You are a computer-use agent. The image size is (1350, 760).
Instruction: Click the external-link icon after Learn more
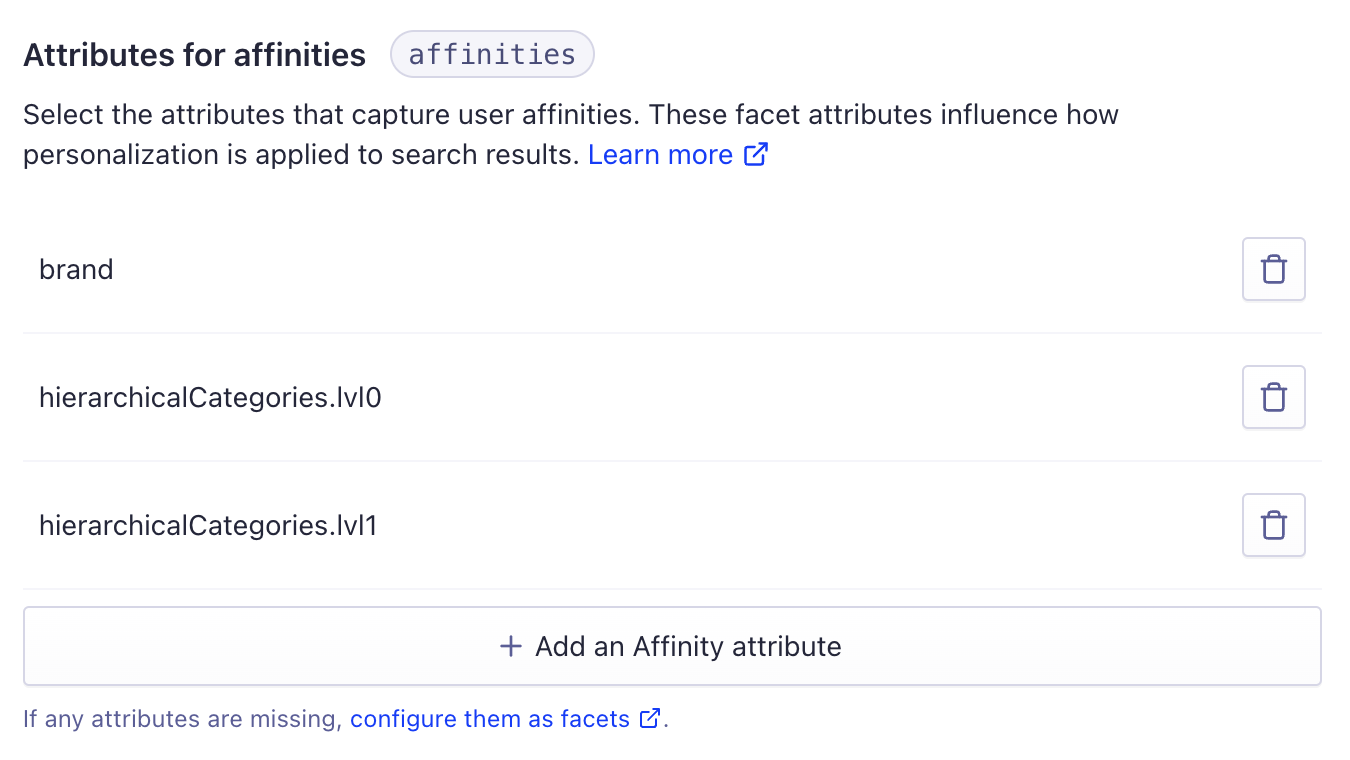[756, 154]
